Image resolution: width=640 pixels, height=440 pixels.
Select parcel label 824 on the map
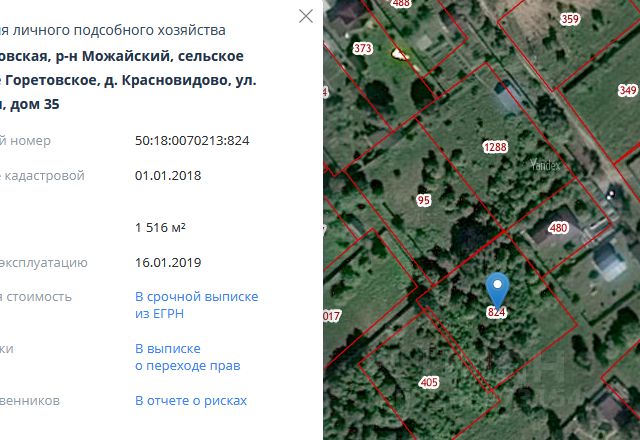coord(496,312)
